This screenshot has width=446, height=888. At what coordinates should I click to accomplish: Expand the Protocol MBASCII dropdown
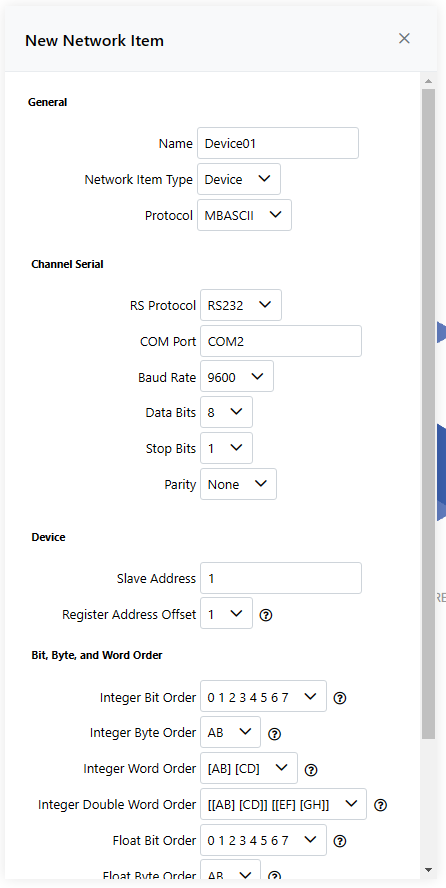tap(245, 215)
